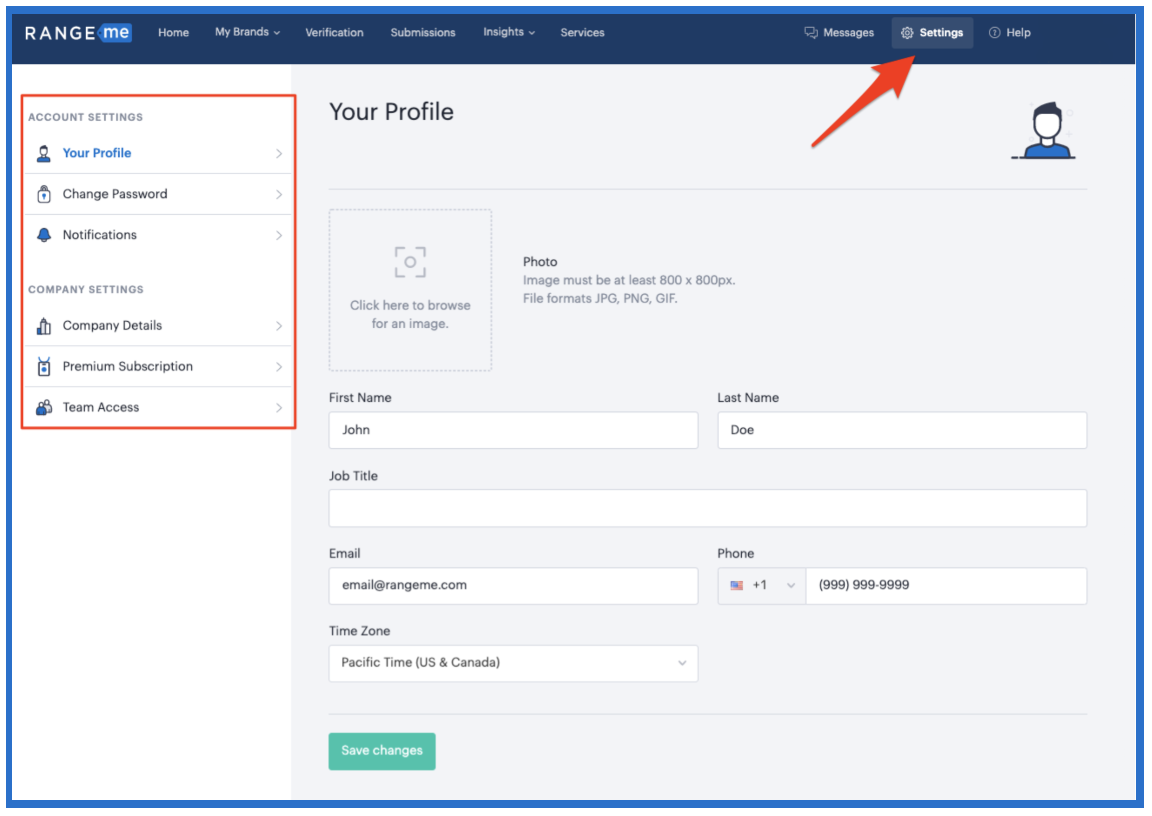Click the Job Title input field
Viewport: 1152px width, 816px height.
708,508
